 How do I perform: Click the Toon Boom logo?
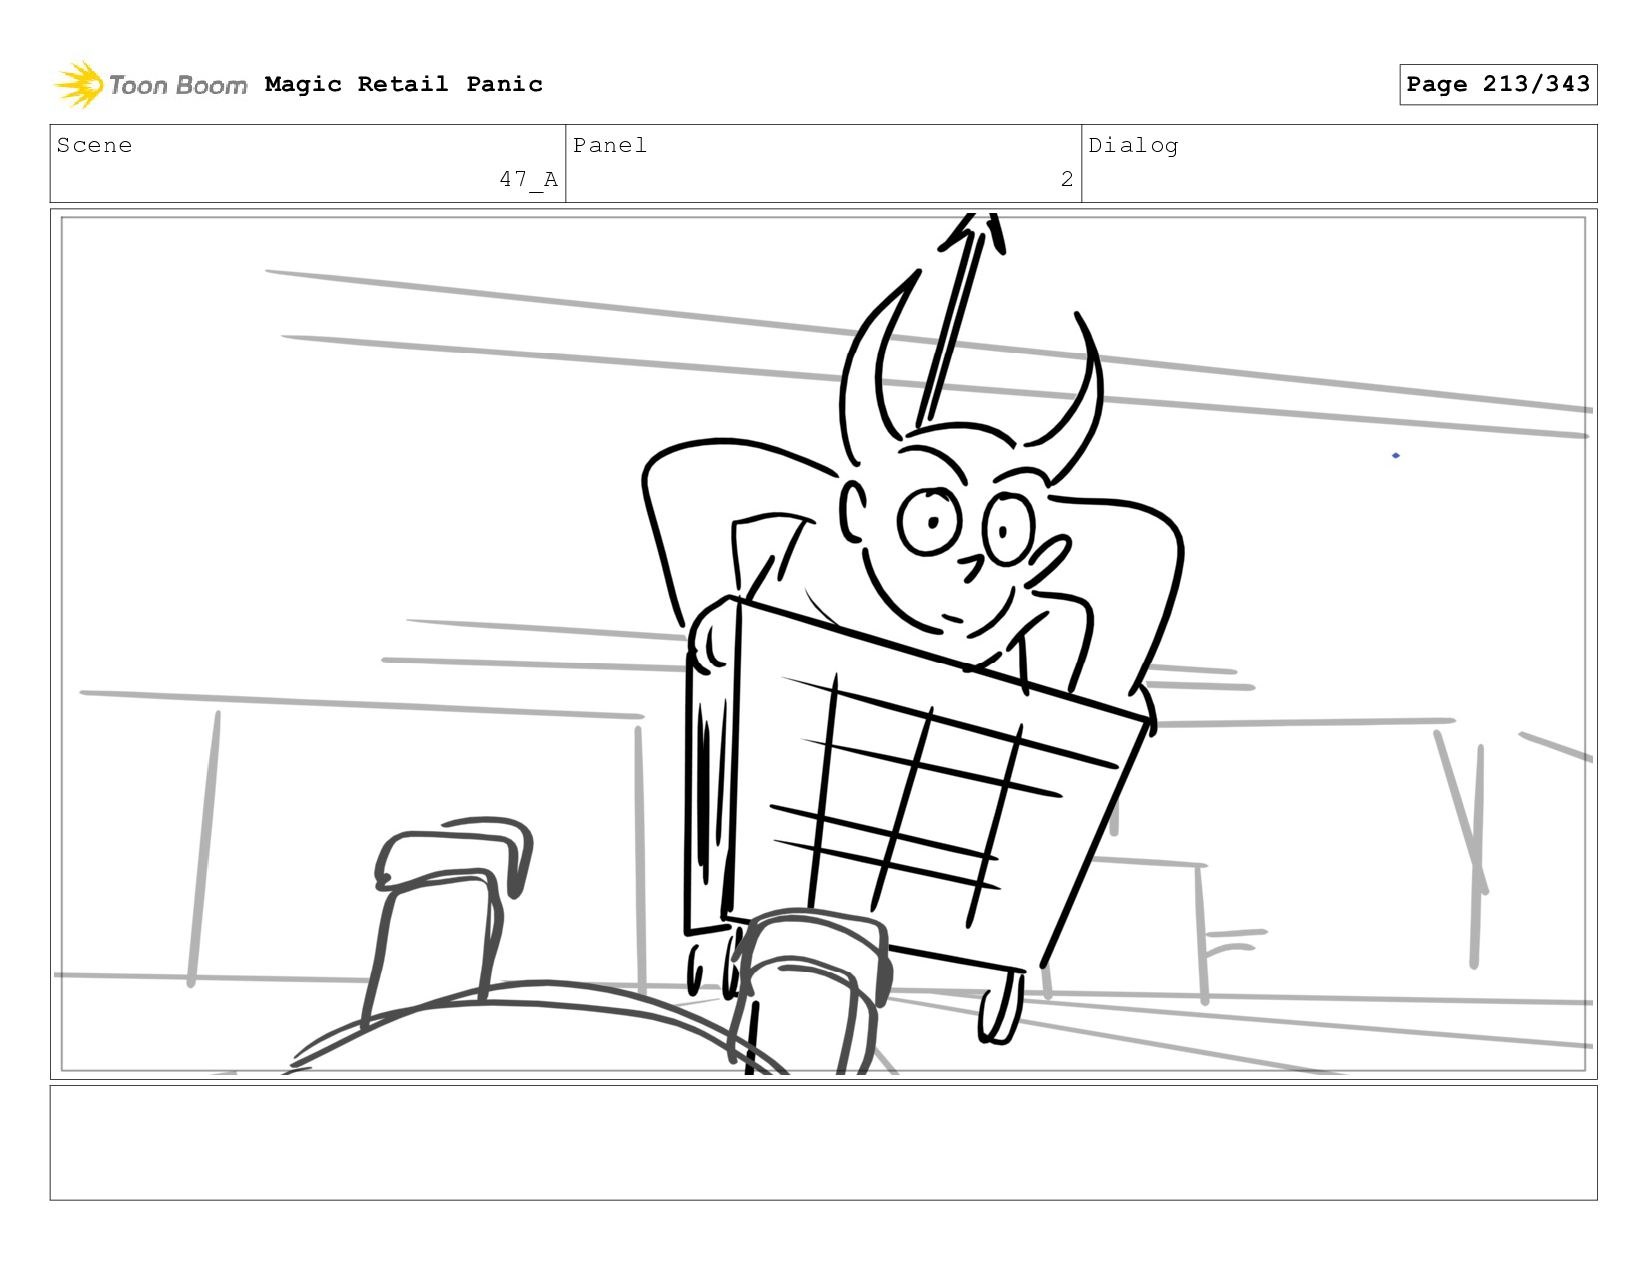tap(150, 85)
